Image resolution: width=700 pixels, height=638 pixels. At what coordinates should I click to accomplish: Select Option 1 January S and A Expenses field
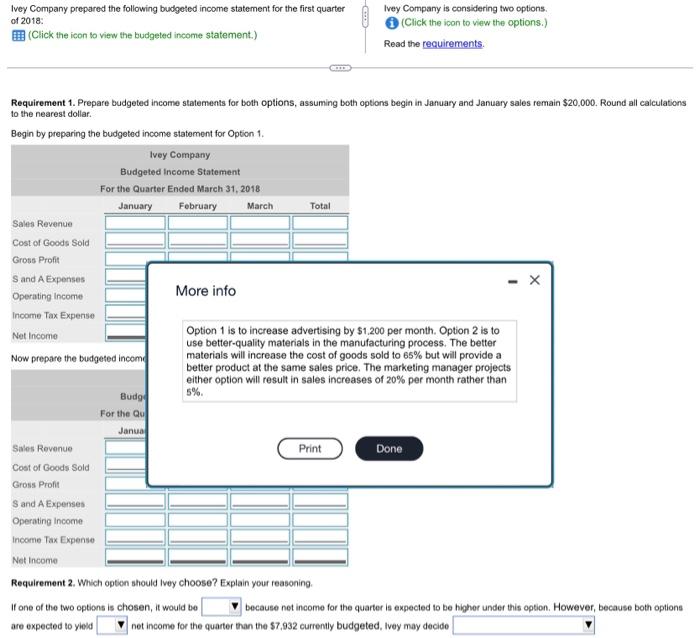126,277
